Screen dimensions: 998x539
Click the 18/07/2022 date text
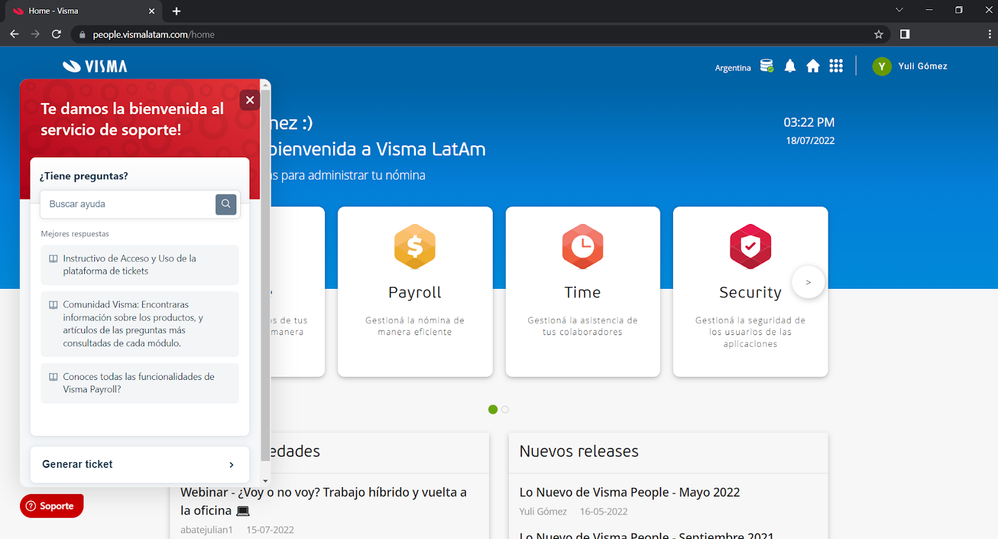click(x=810, y=141)
